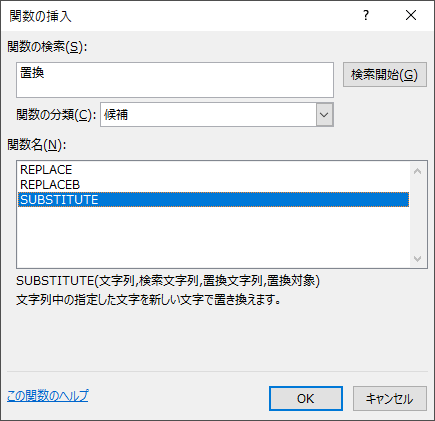This screenshot has width=435, height=421.
Task: Open the category combo box showing 候補
Action: click(217, 115)
